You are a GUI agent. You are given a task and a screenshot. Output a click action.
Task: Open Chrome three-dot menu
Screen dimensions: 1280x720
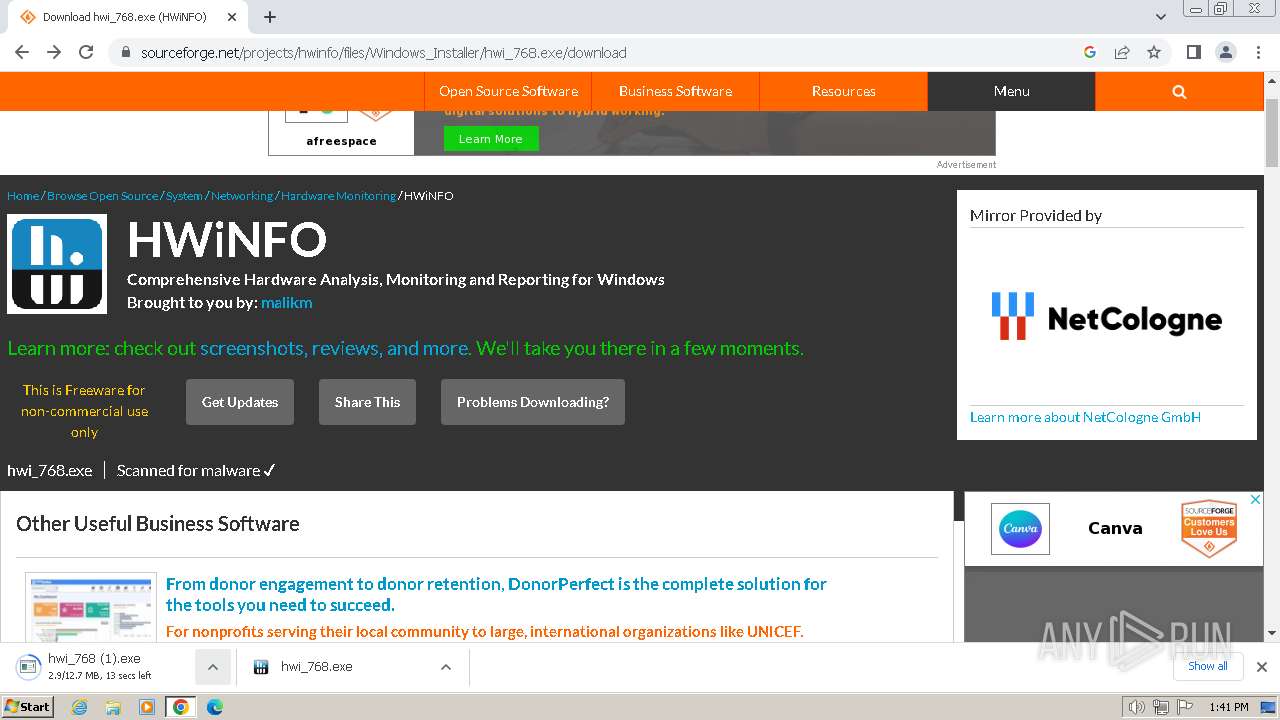tap(1258, 52)
